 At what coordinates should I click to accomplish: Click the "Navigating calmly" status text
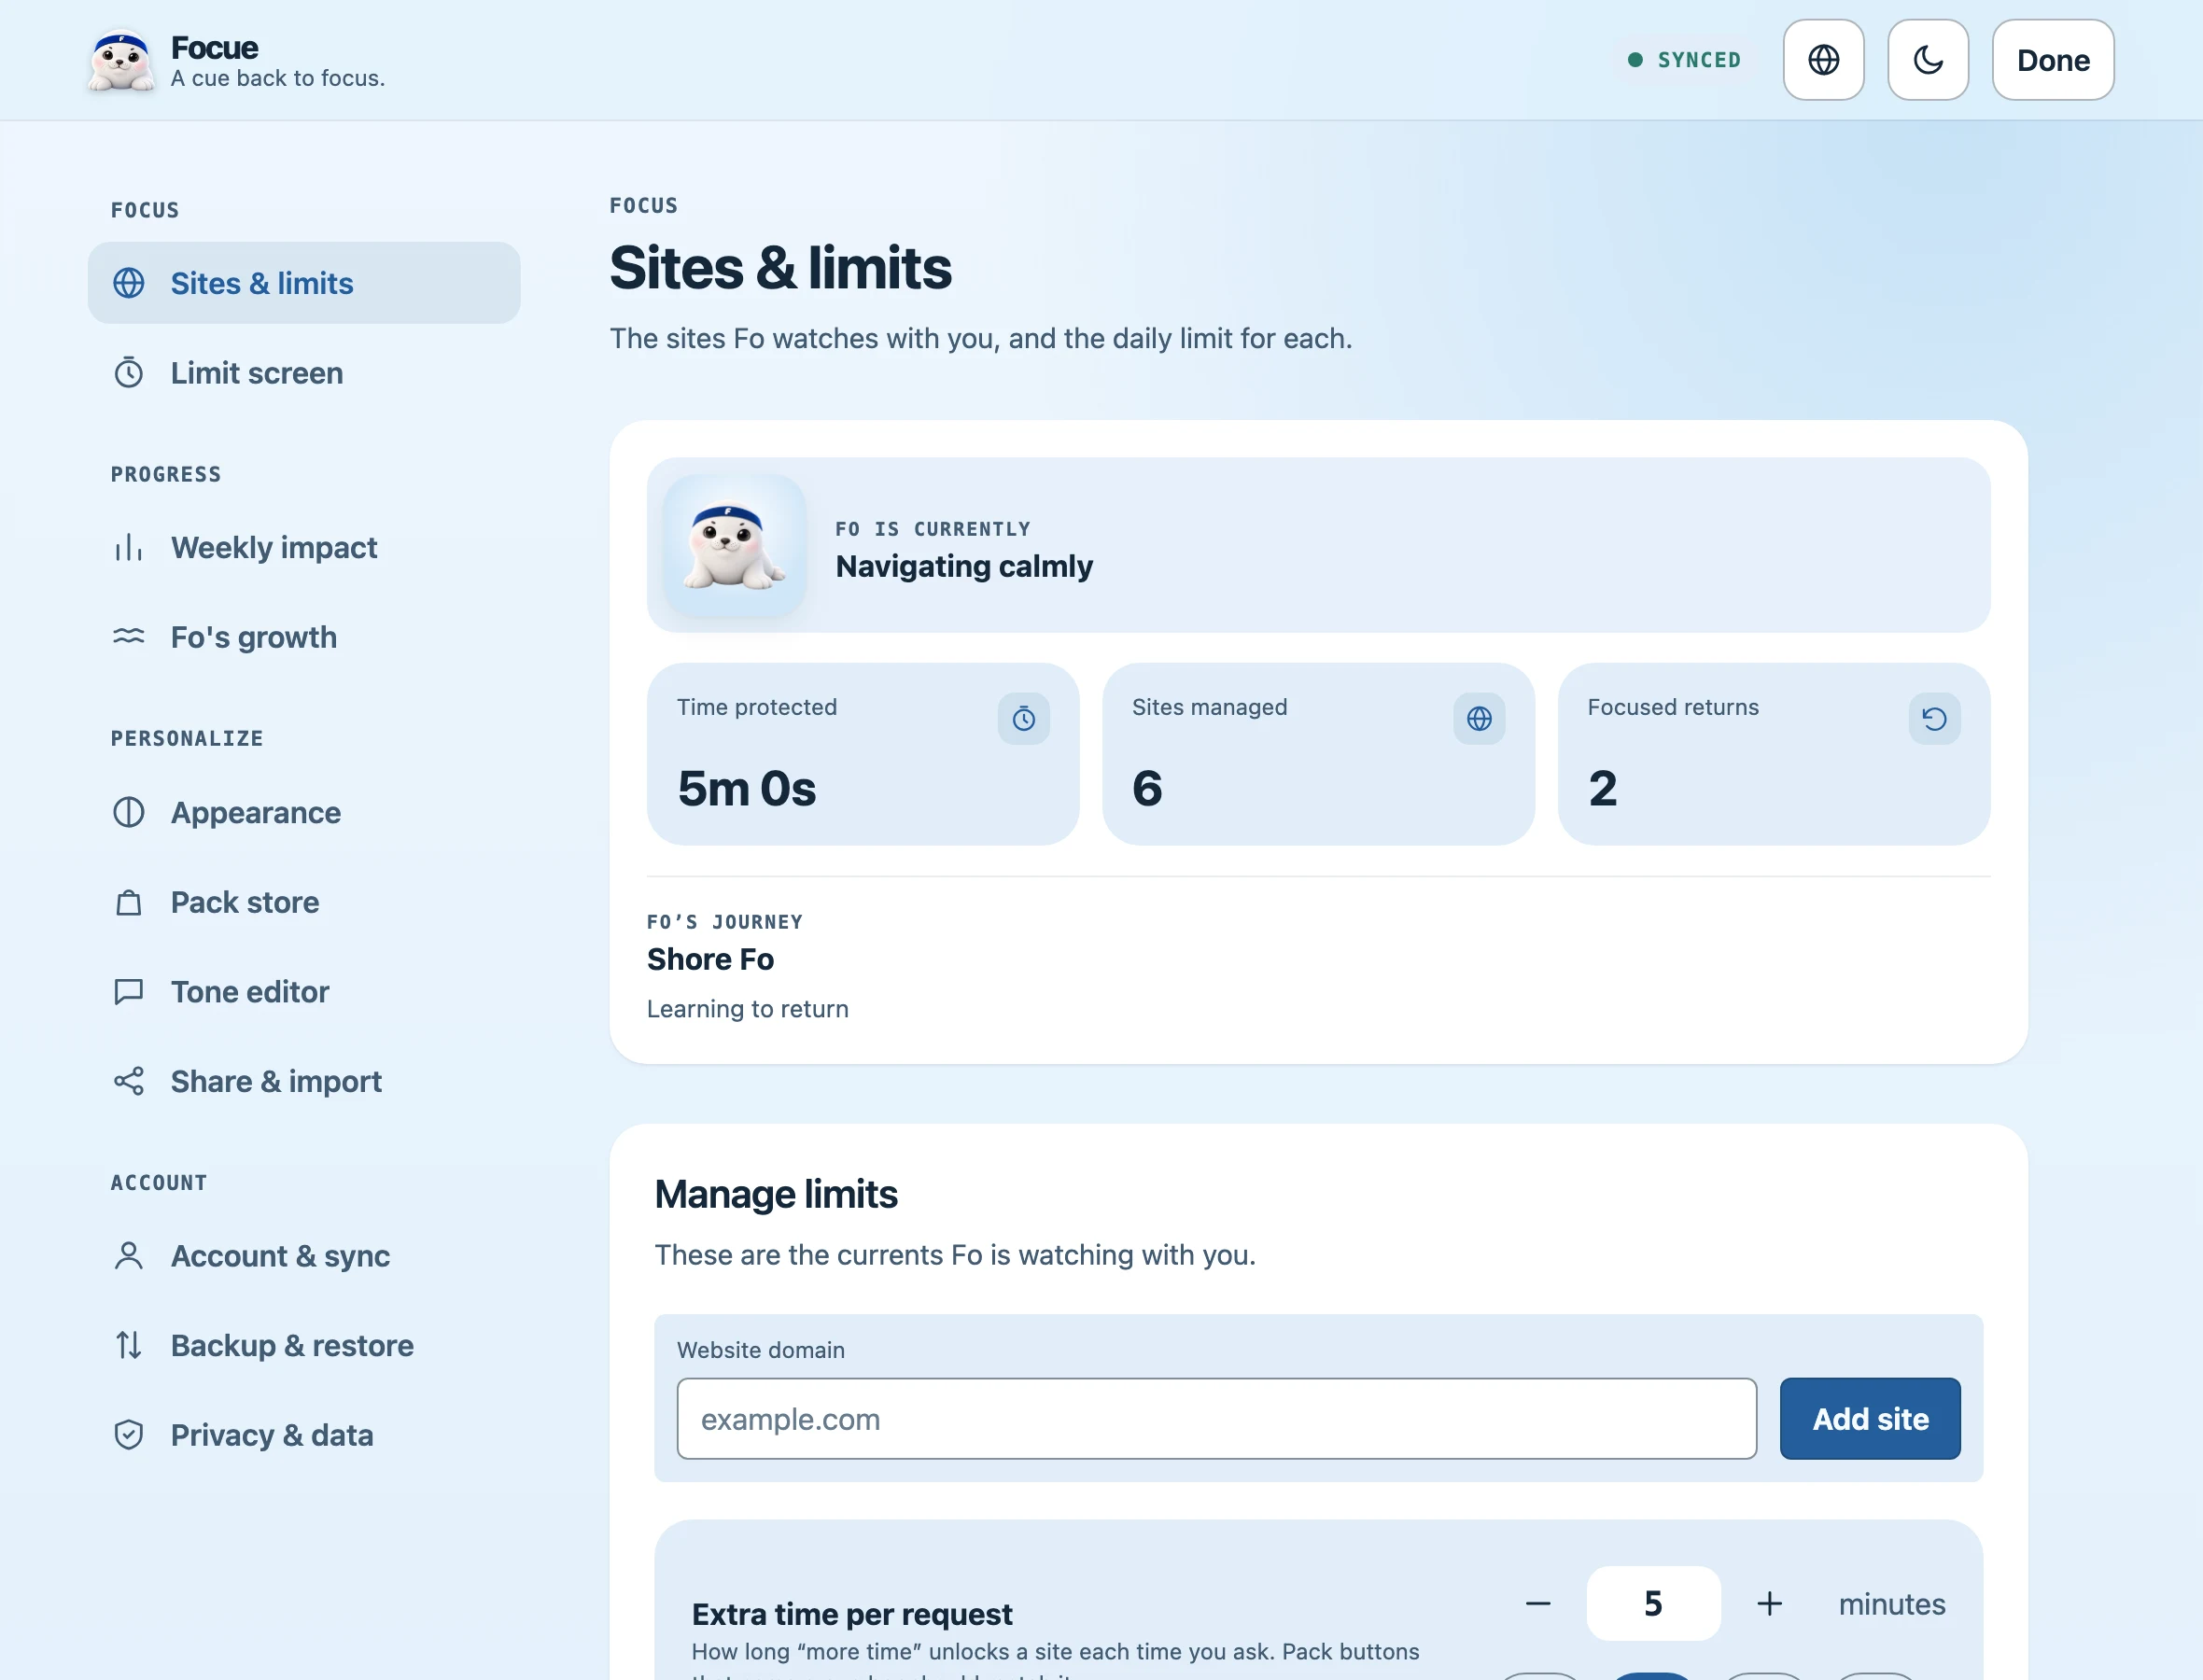(964, 566)
